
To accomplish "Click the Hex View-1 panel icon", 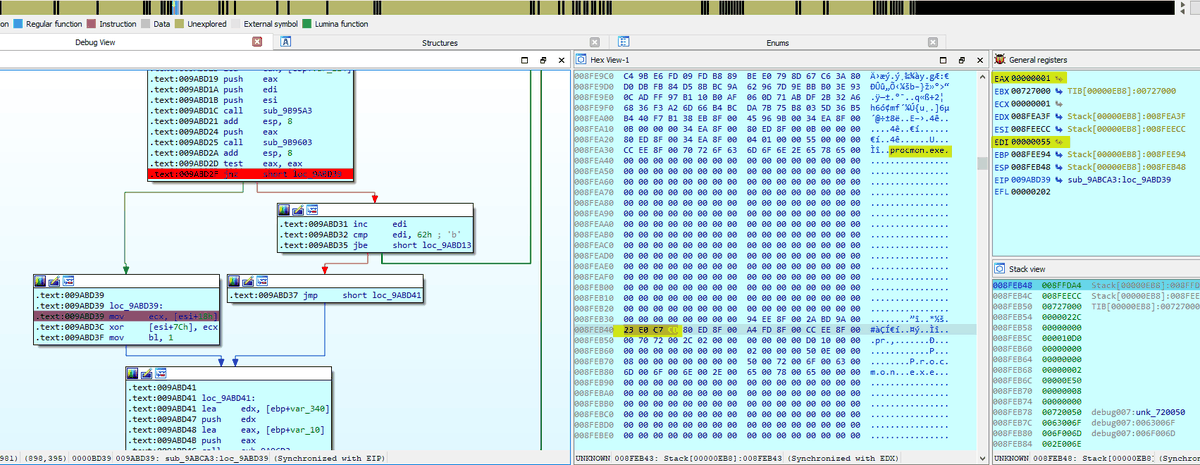I will point(582,60).
